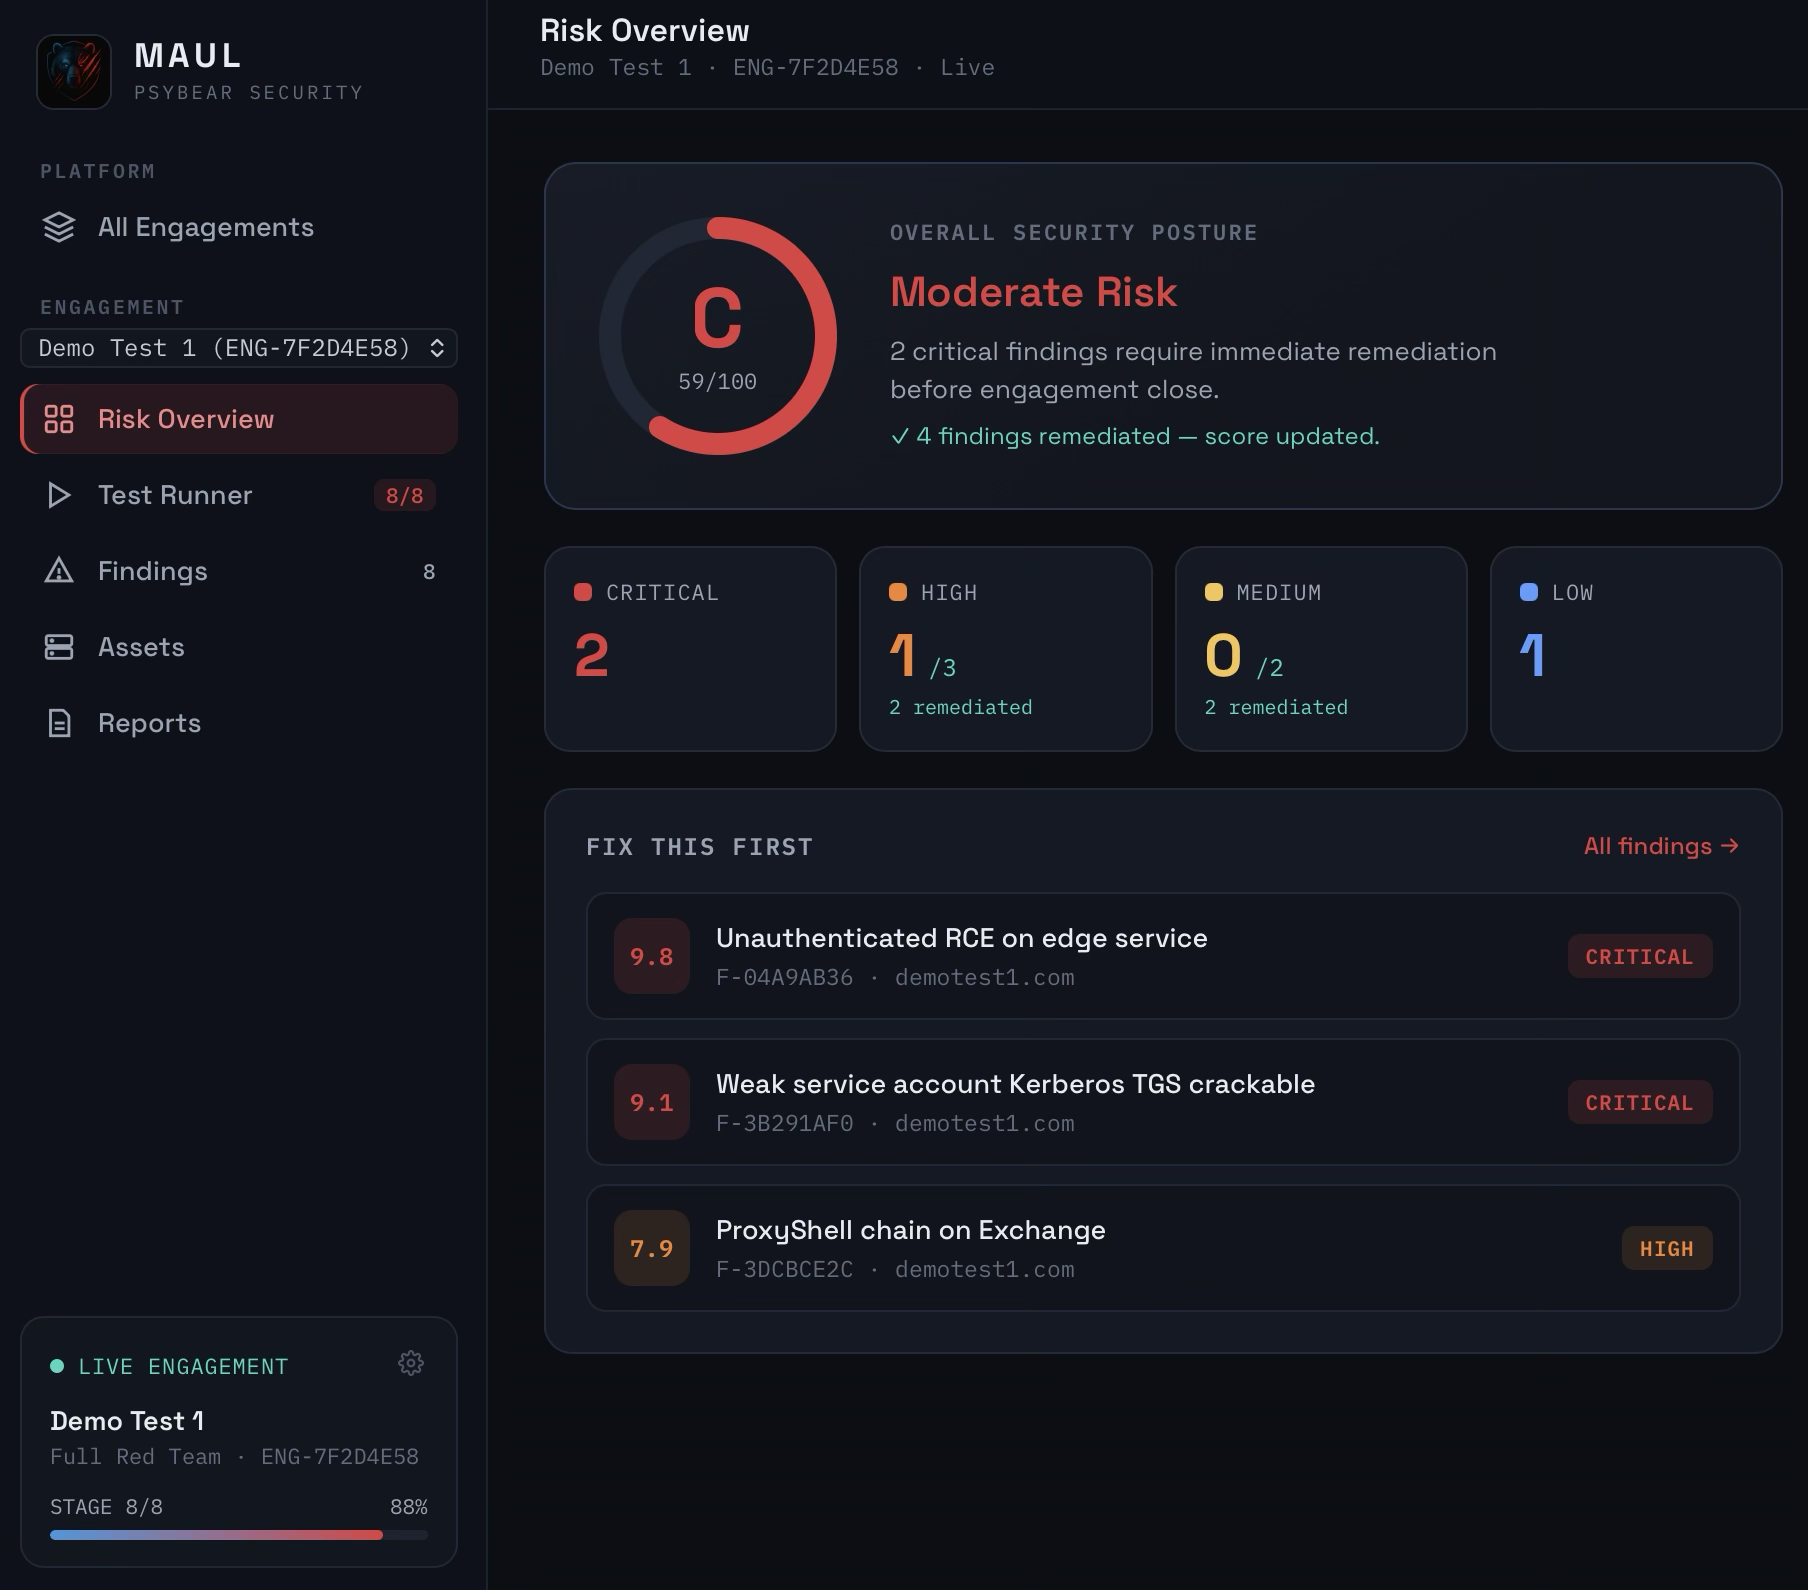Click the 2 remediated note under High
The height and width of the screenshot is (1590, 1808).
point(961,707)
